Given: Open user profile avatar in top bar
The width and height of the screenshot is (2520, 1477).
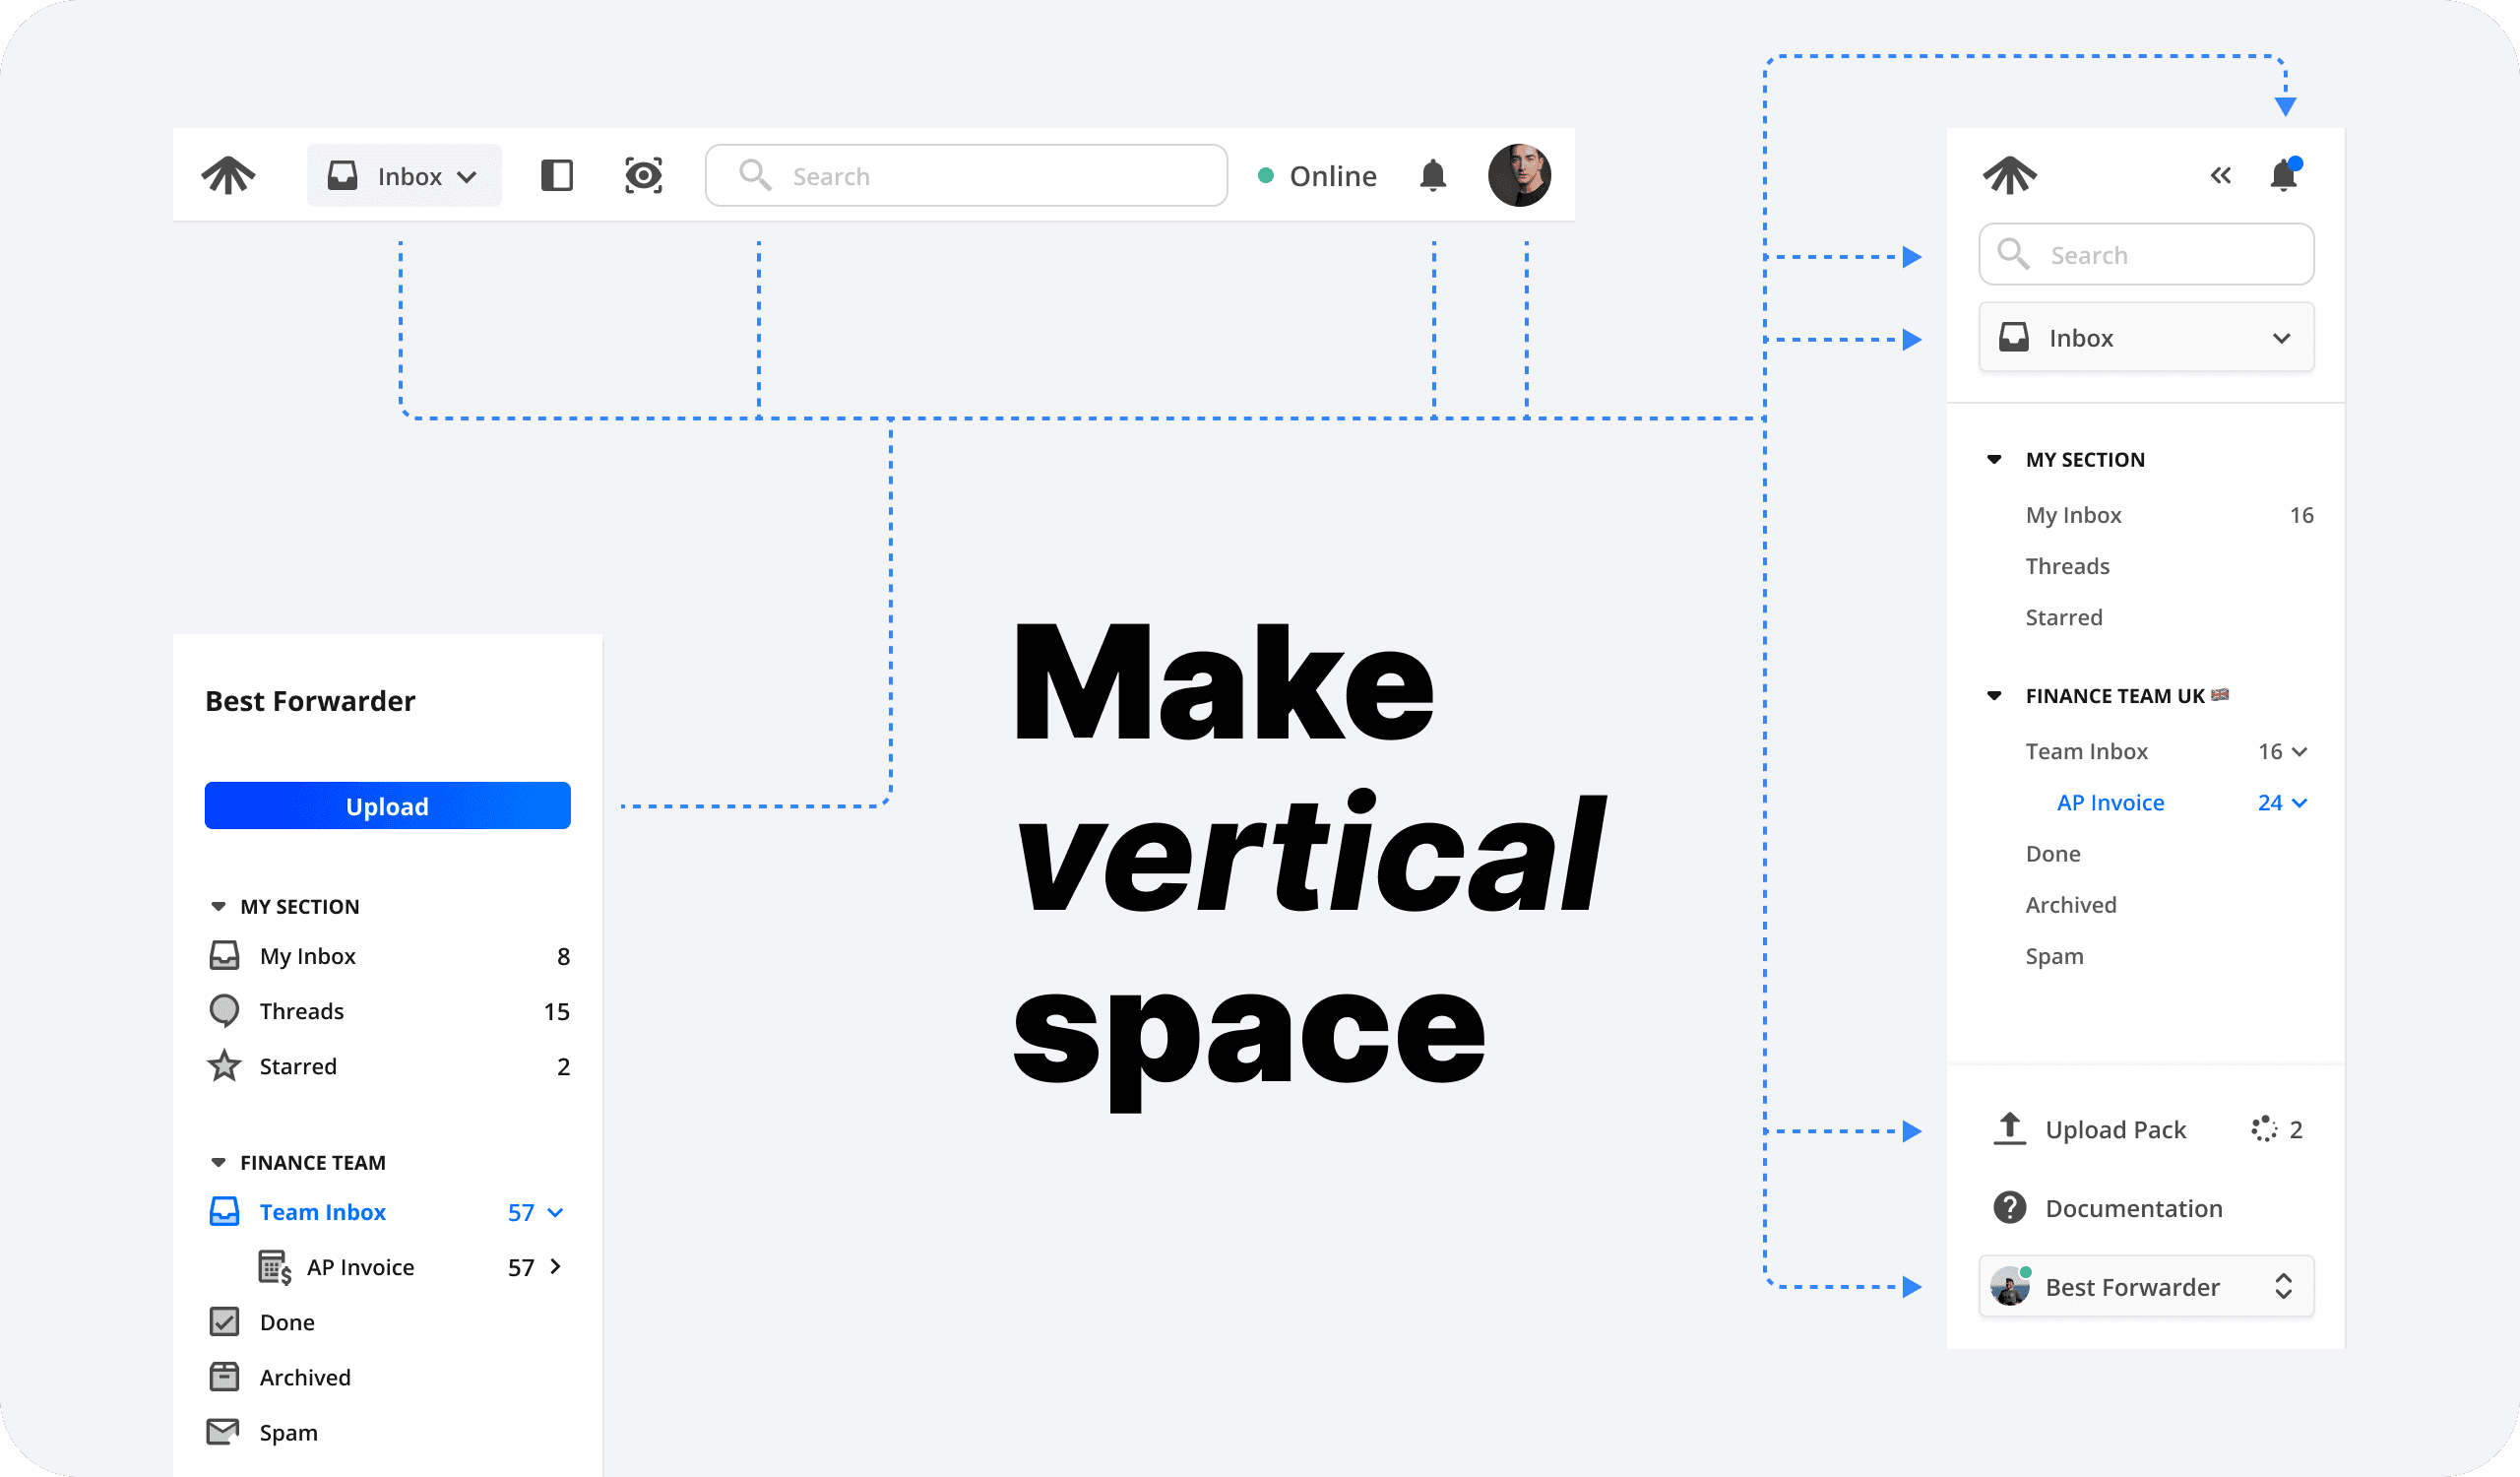Looking at the screenshot, I should pyautogui.click(x=1518, y=176).
